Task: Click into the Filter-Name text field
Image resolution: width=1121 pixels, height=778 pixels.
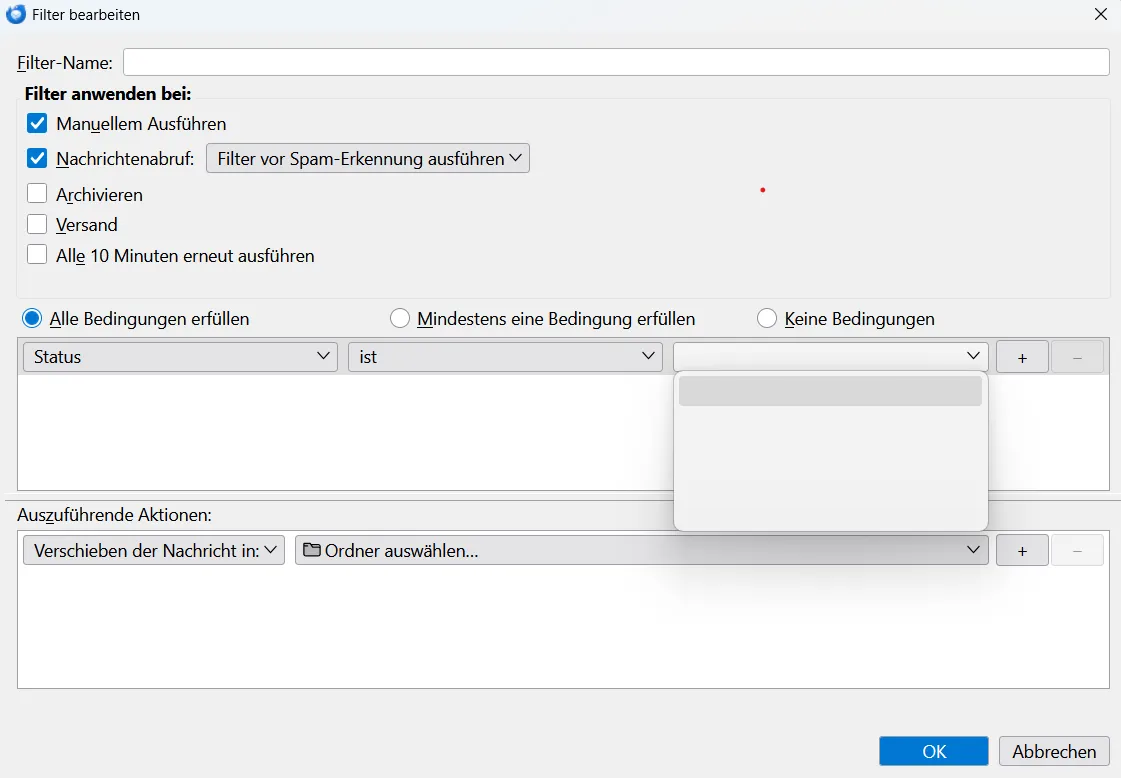Action: pos(615,62)
